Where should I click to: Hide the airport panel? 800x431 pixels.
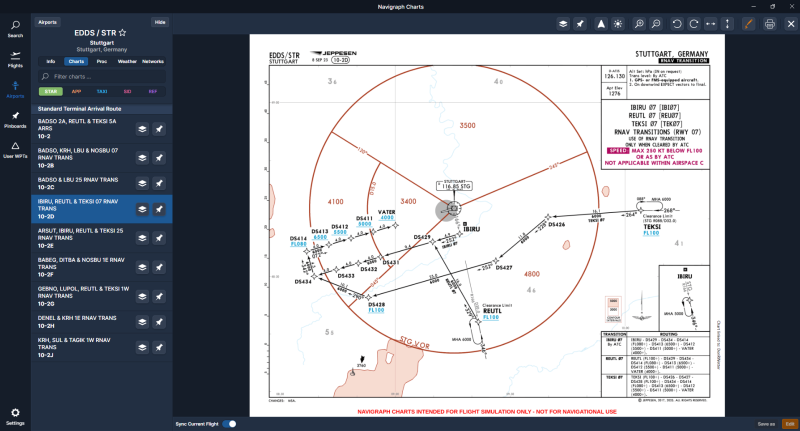(160, 22)
